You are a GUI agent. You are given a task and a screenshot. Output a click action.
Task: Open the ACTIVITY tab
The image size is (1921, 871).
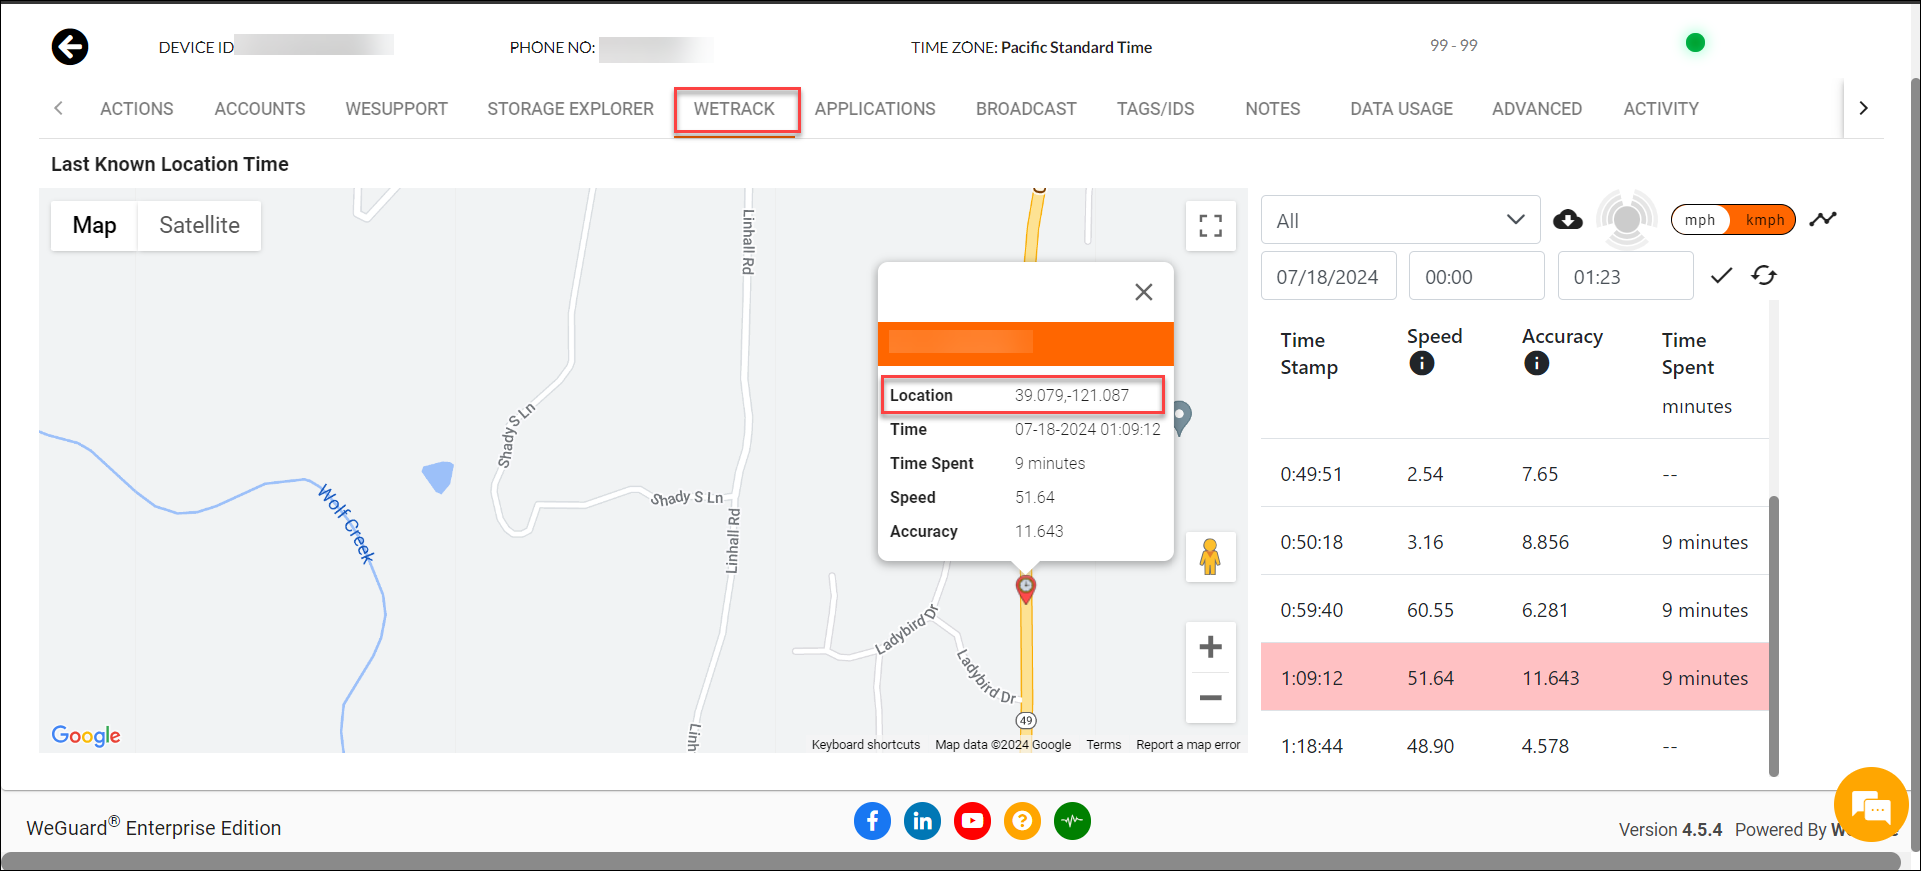coord(1661,109)
